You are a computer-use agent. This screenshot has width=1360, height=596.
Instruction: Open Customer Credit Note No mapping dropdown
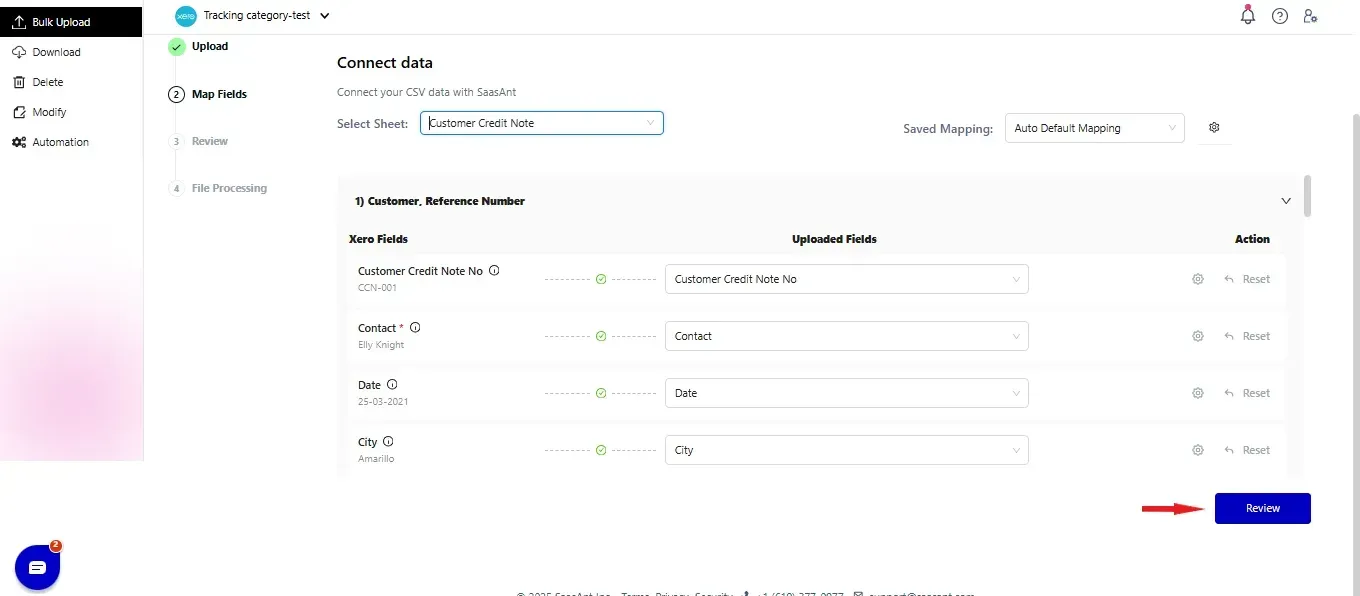point(846,279)
